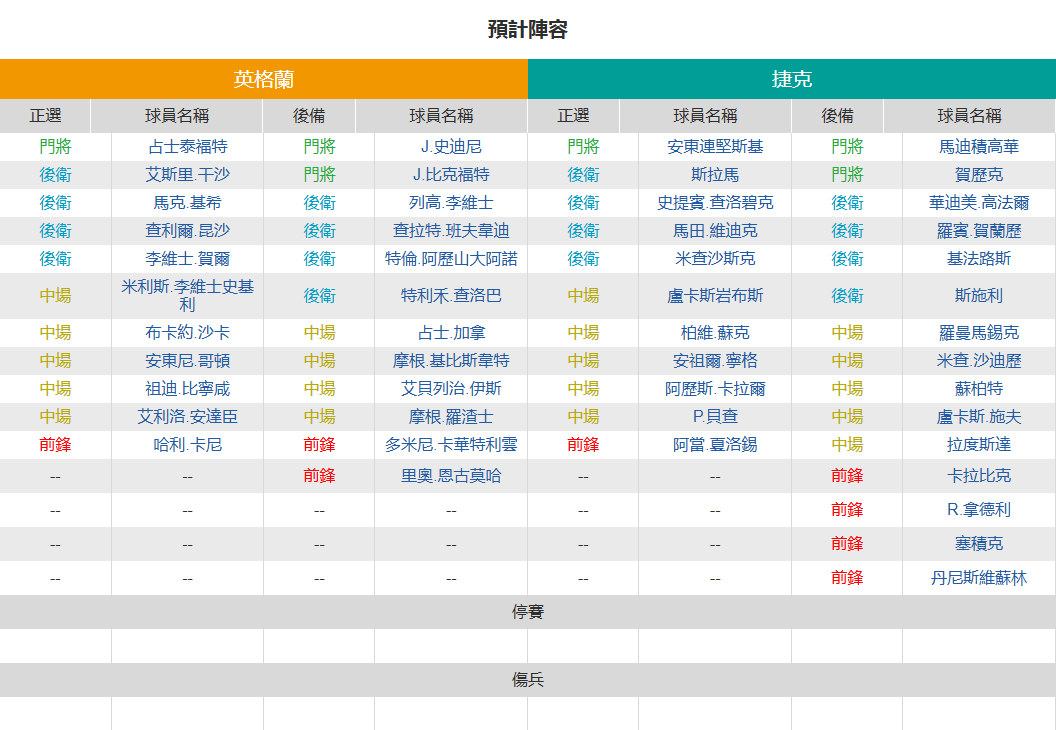Viewport: 1056px width, 730px height.
Task: Open Czech forward 阿當.夏洛錫
Action: click(715, 445)
